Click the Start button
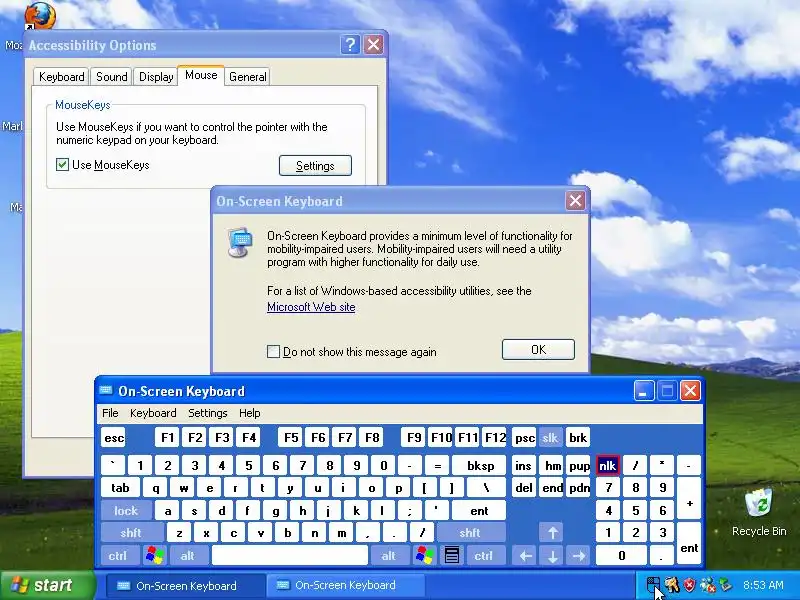 pyautogui.click(x=47, y=585)
